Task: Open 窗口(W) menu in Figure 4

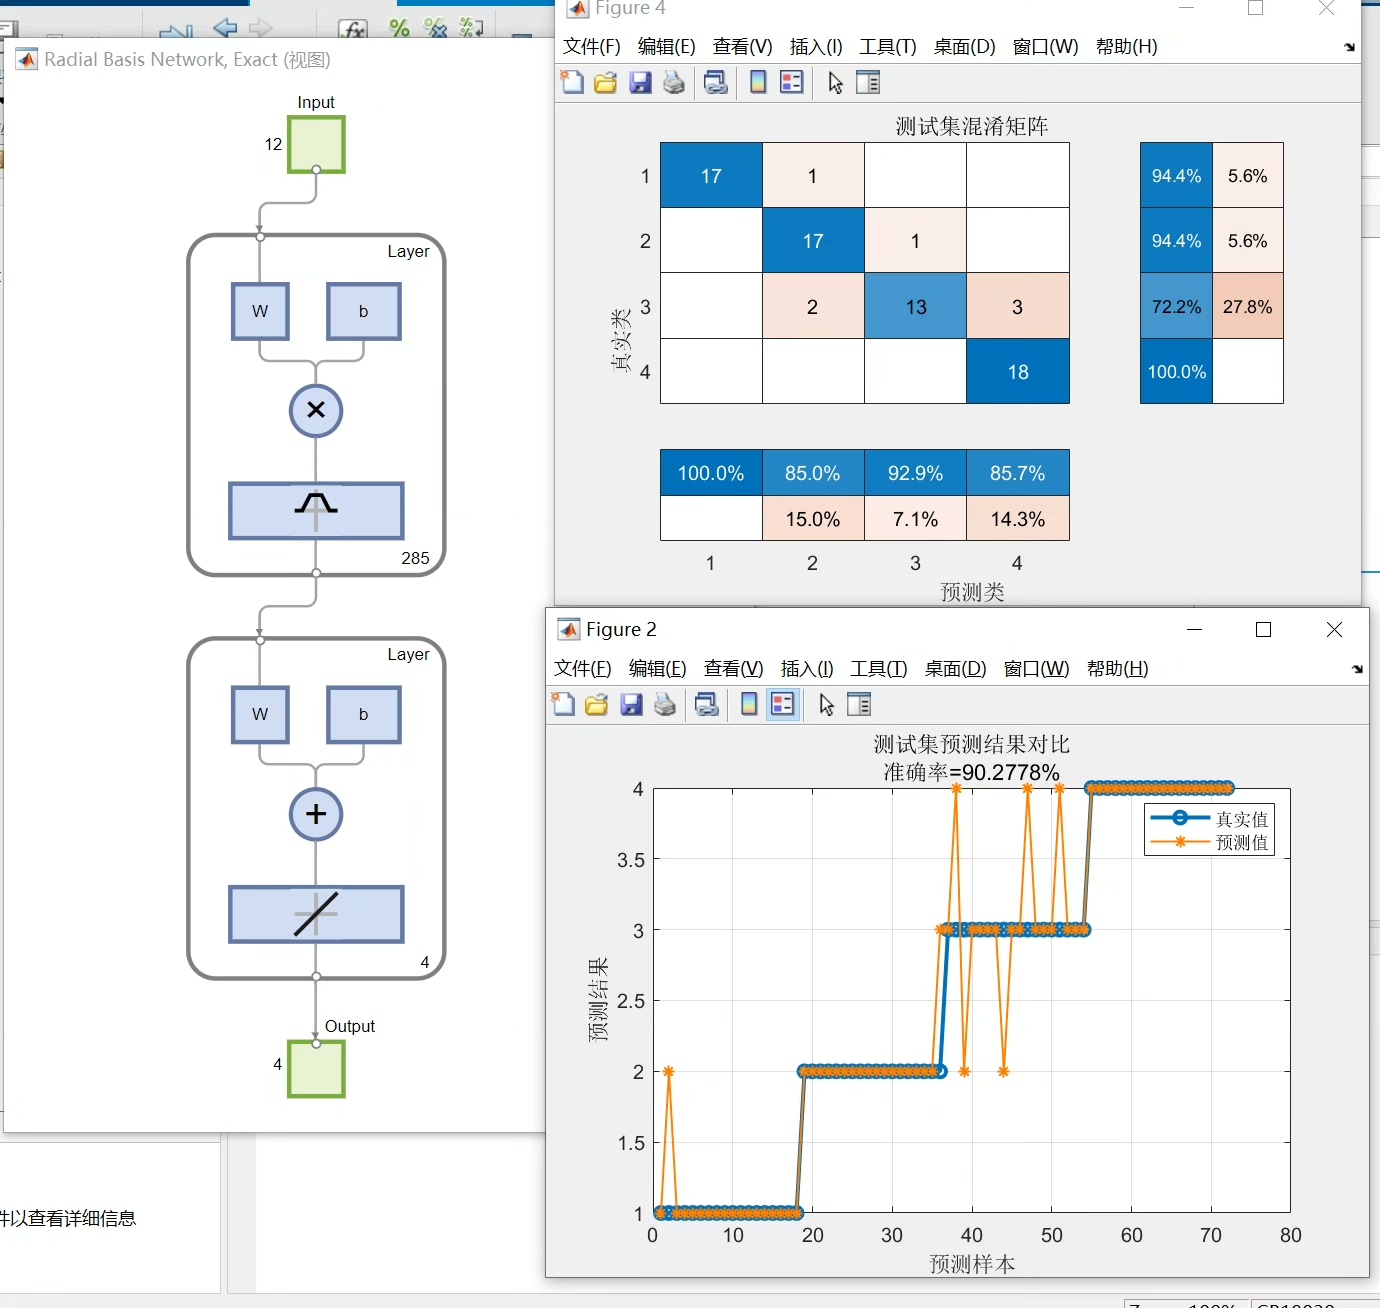Action: [x=1045, y=47]
